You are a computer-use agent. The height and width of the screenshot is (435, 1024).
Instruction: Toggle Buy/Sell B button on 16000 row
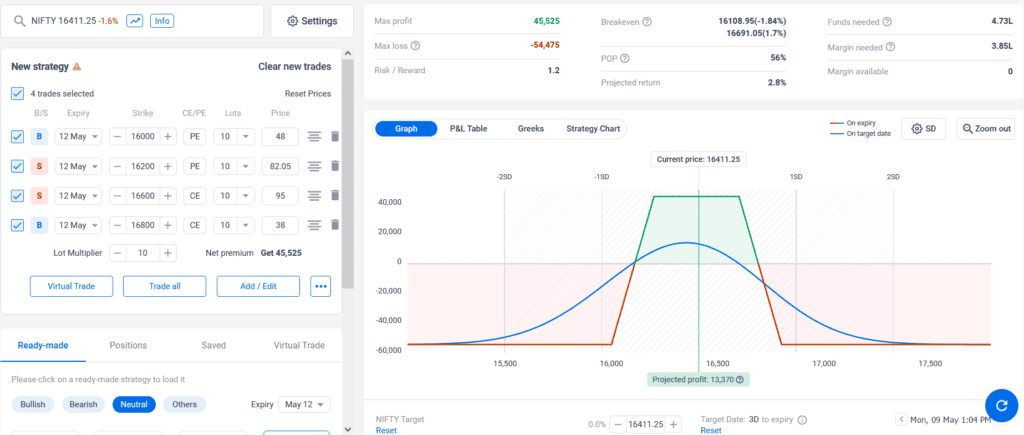pos(39,137)
